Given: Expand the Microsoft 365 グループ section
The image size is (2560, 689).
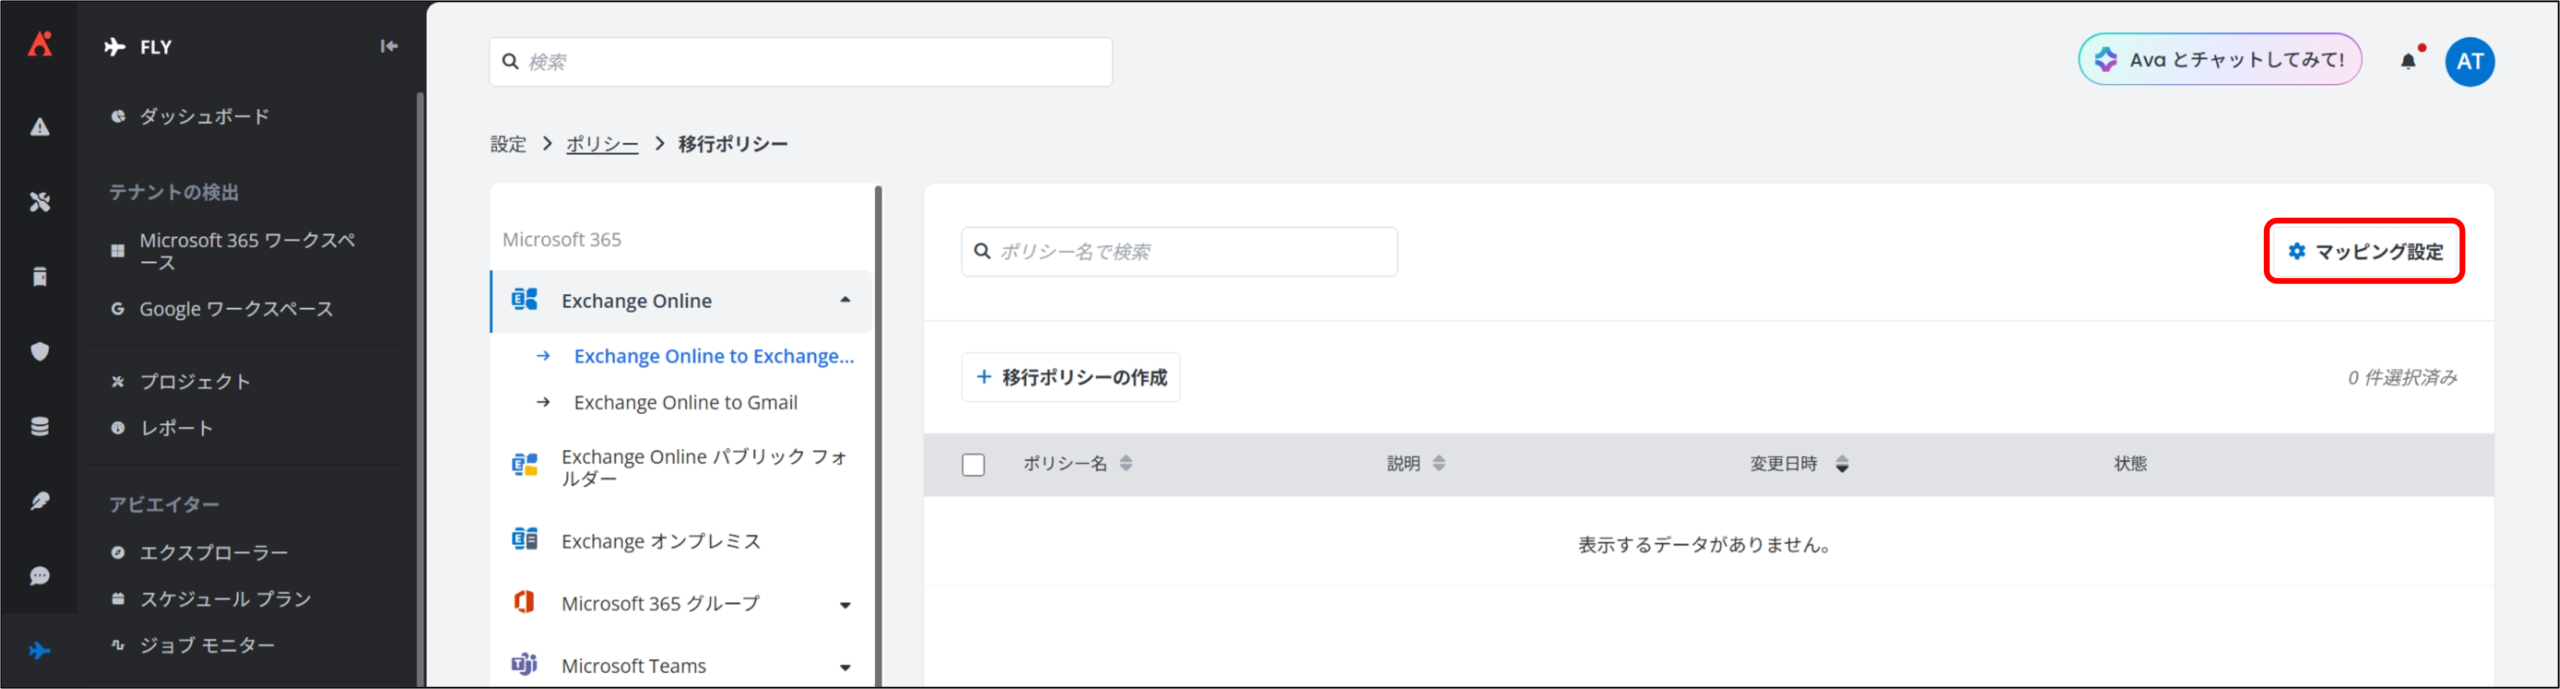Looking at the screenshot, I should pyautogui.click(x=845, y=605).
